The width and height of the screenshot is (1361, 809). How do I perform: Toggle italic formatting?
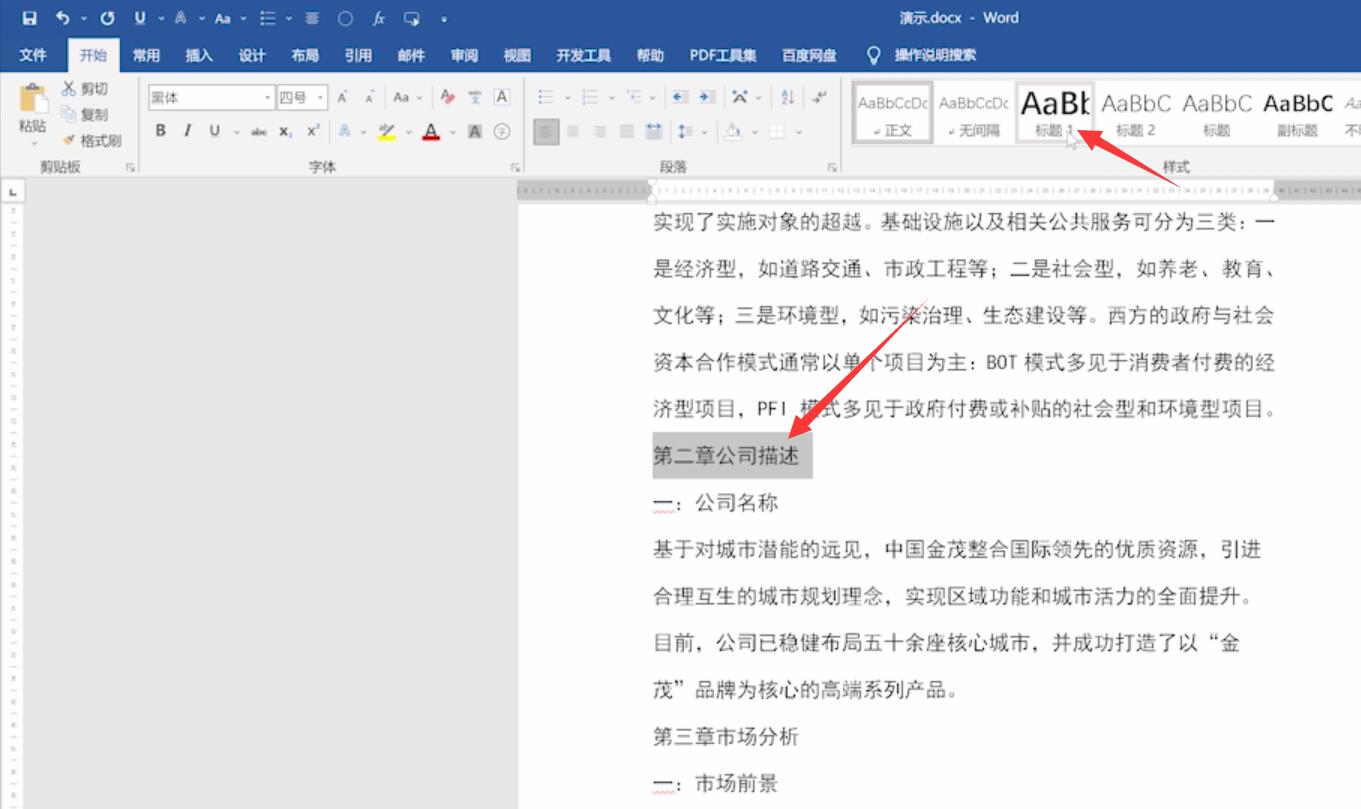[187, 131]
